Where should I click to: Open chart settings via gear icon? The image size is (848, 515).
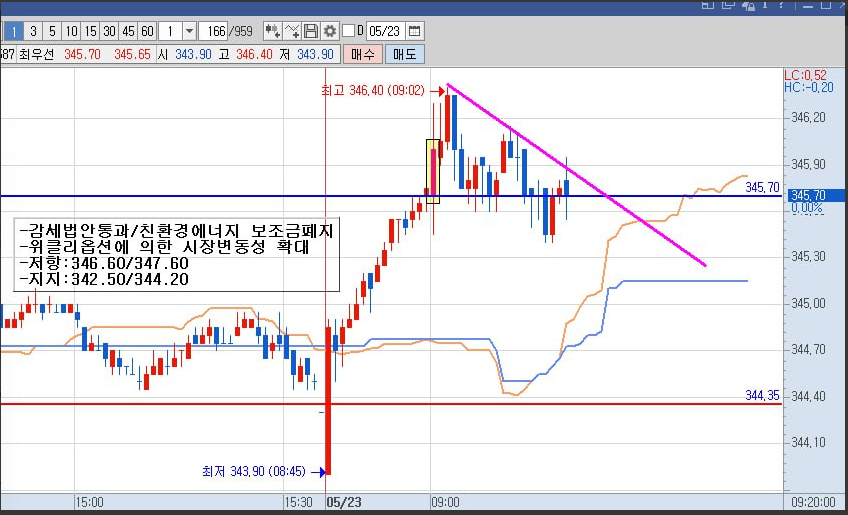330,31
